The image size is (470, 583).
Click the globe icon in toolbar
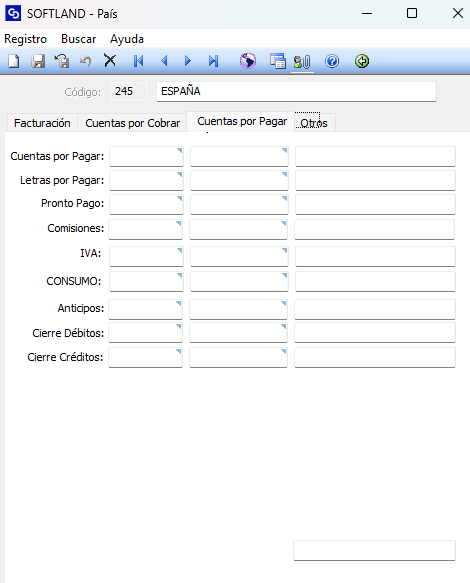(x=248, y=61)
